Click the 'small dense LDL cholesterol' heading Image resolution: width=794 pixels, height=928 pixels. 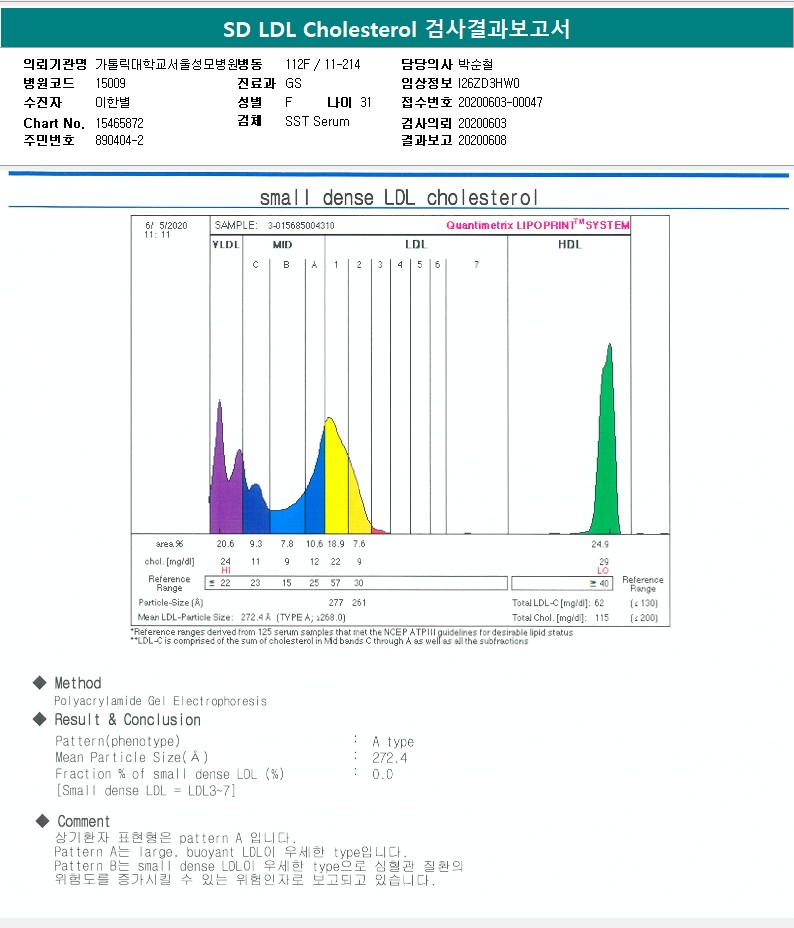point(399,197)
